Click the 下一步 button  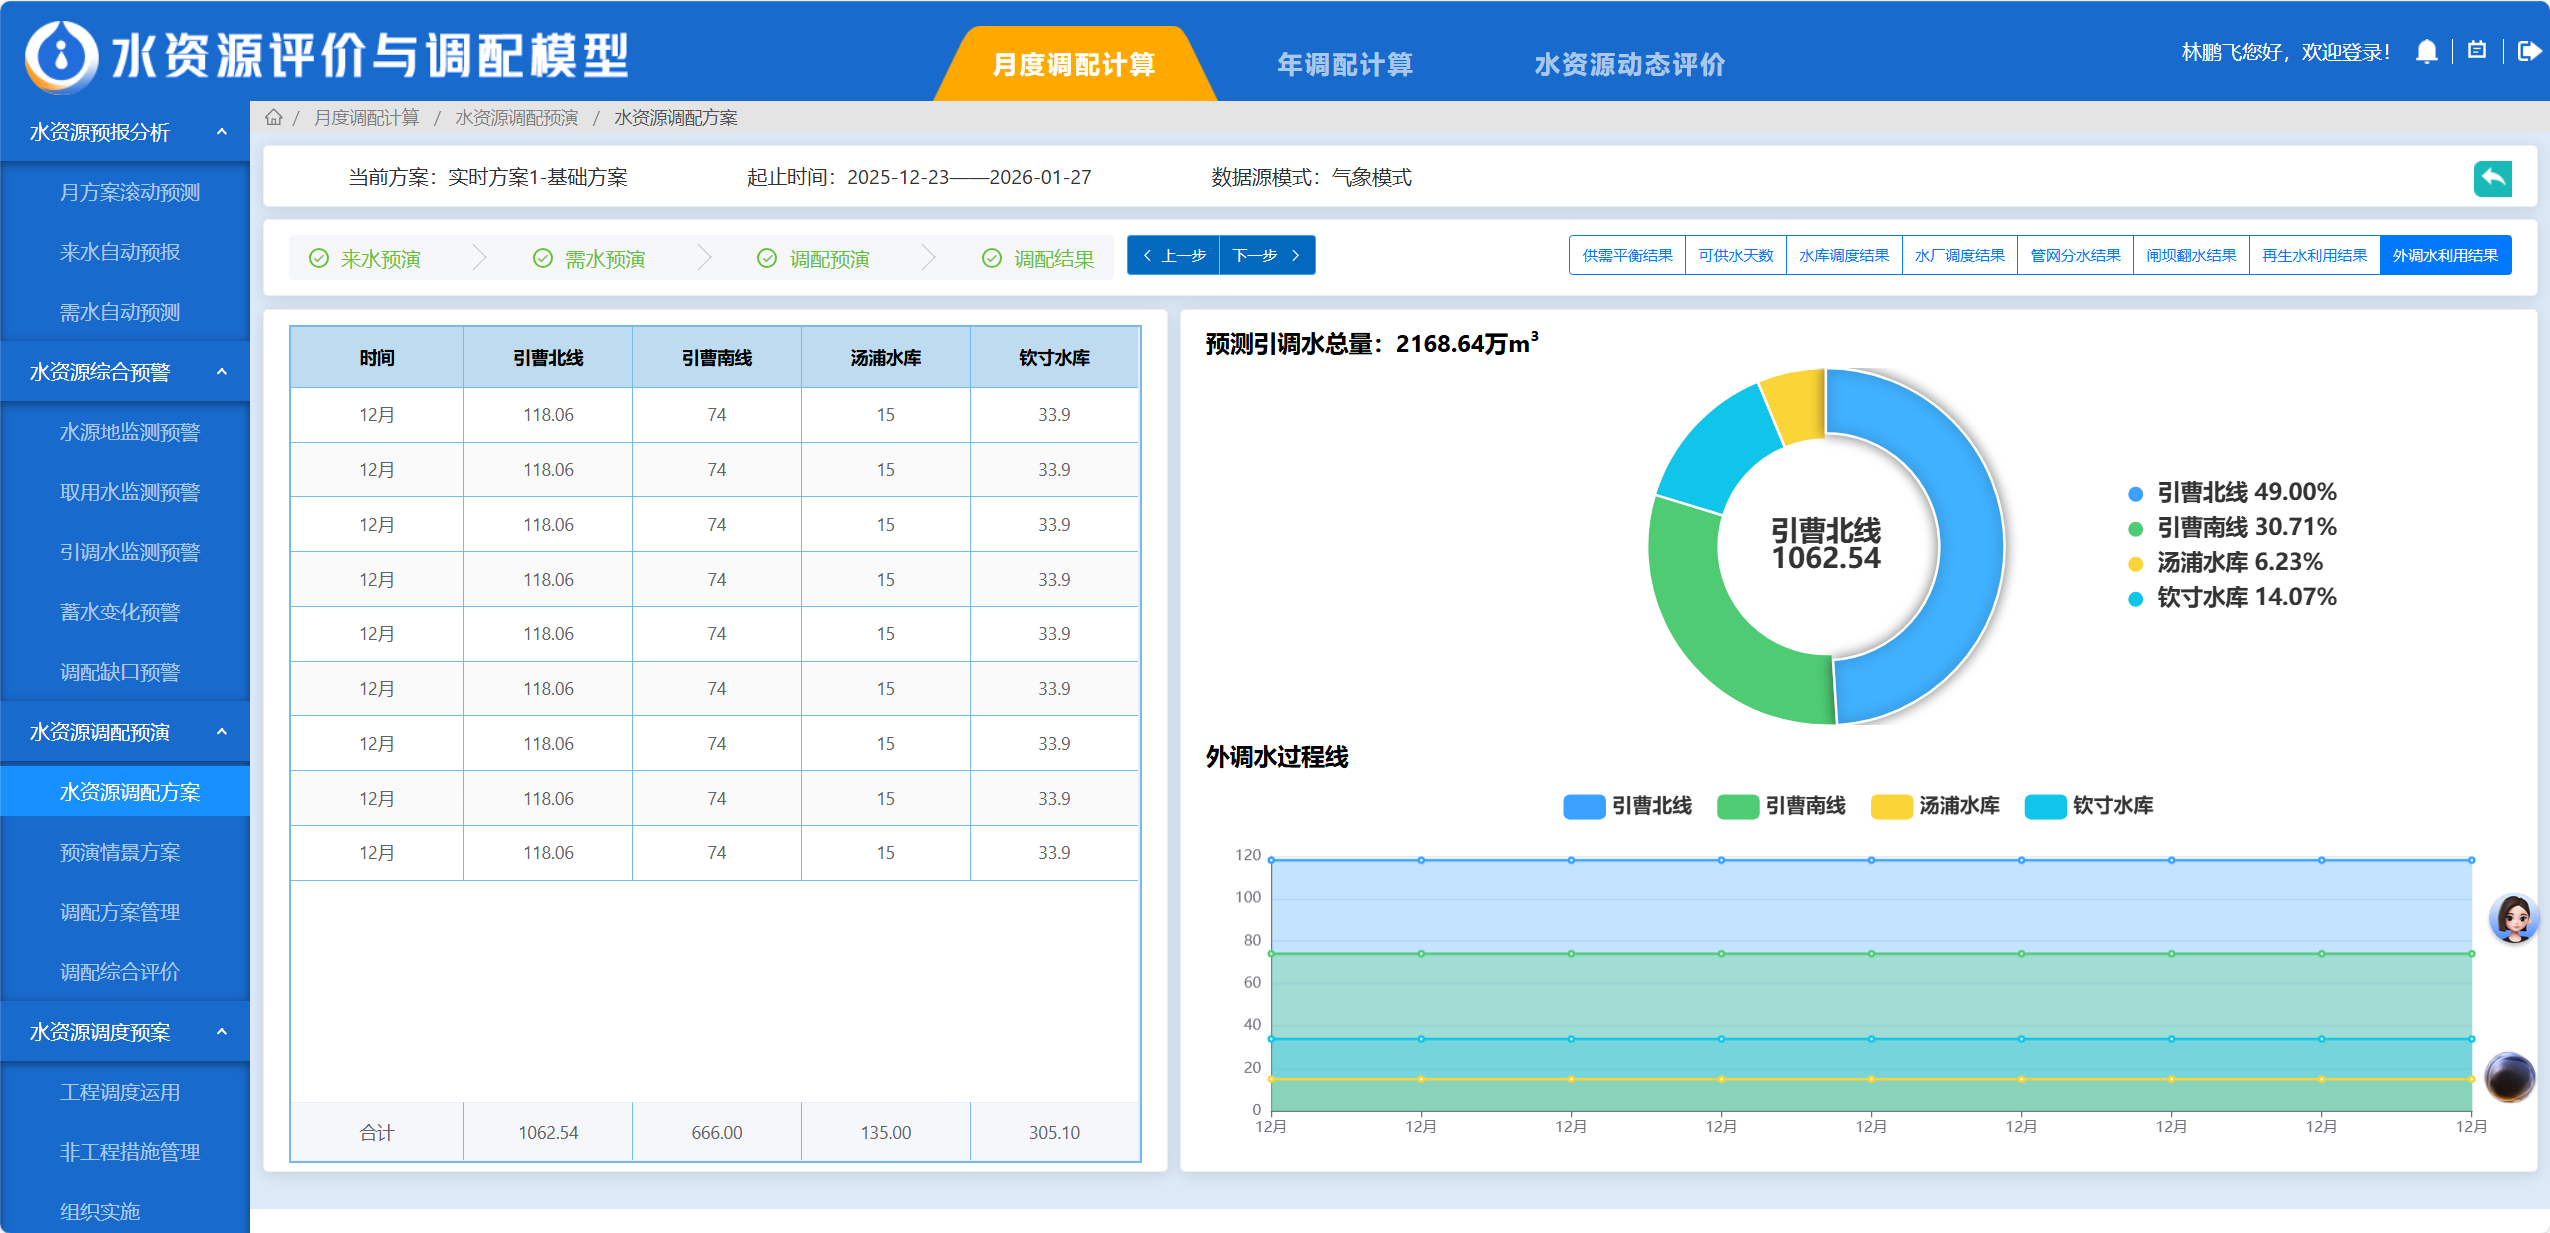1266,256
